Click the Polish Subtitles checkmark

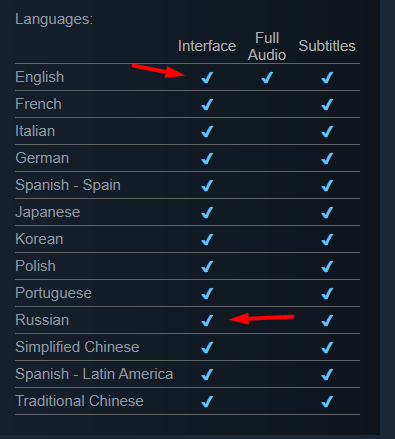pos(327,267)
